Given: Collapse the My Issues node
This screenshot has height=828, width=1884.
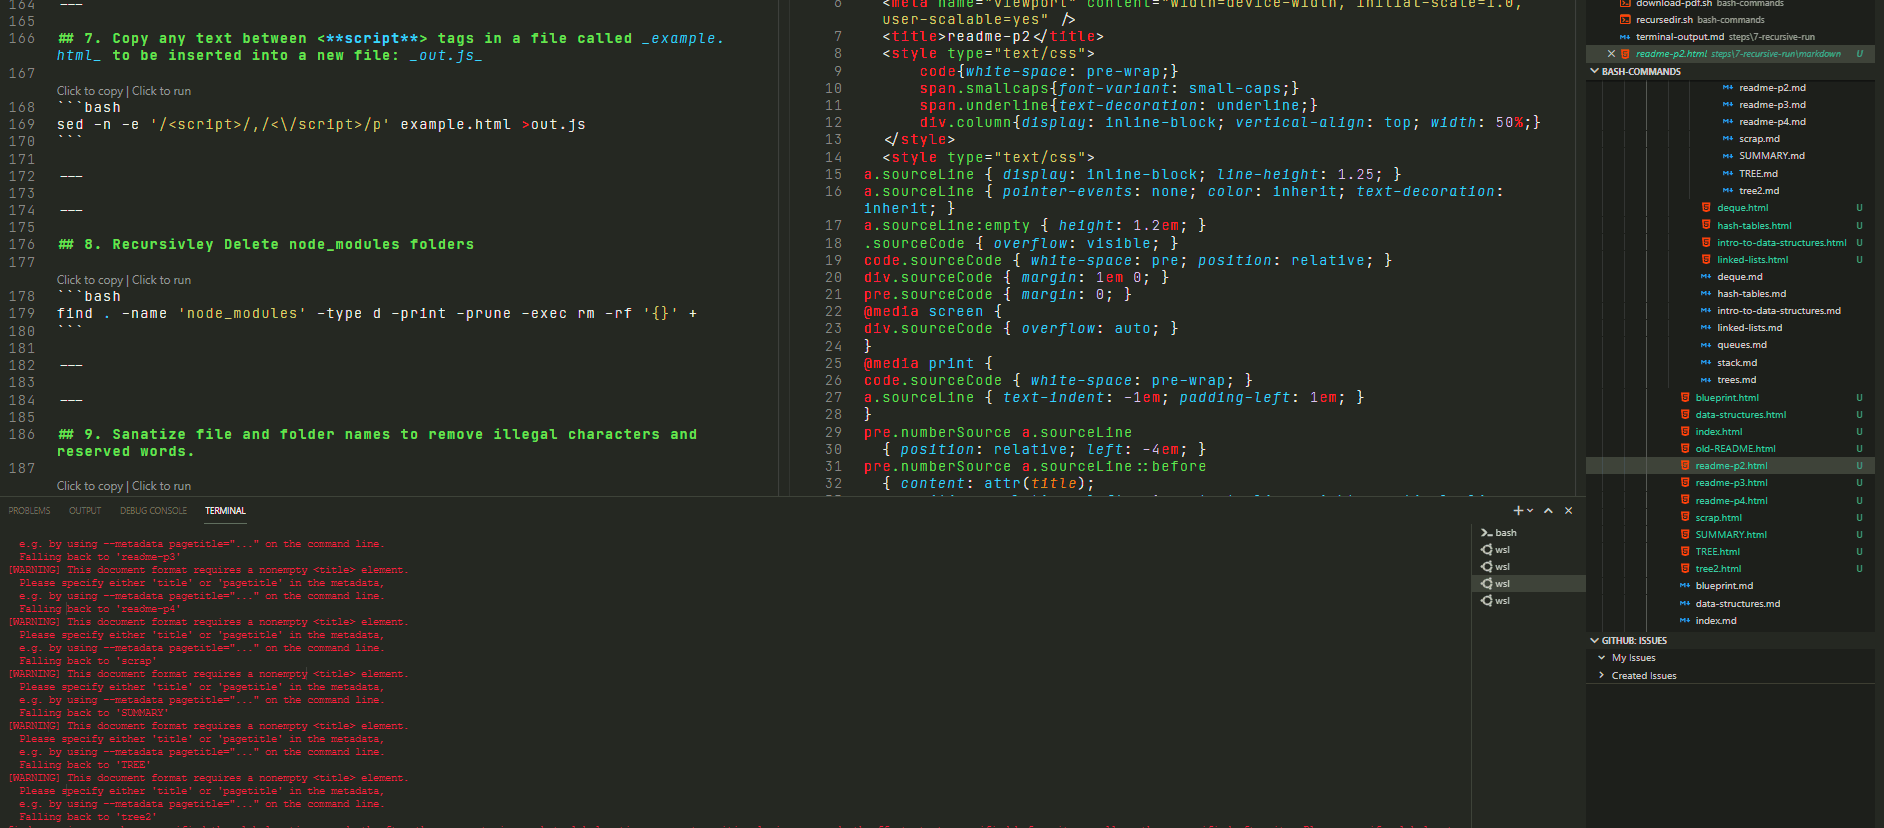Looking at the screenshot, I should (x=1602, y=658).
